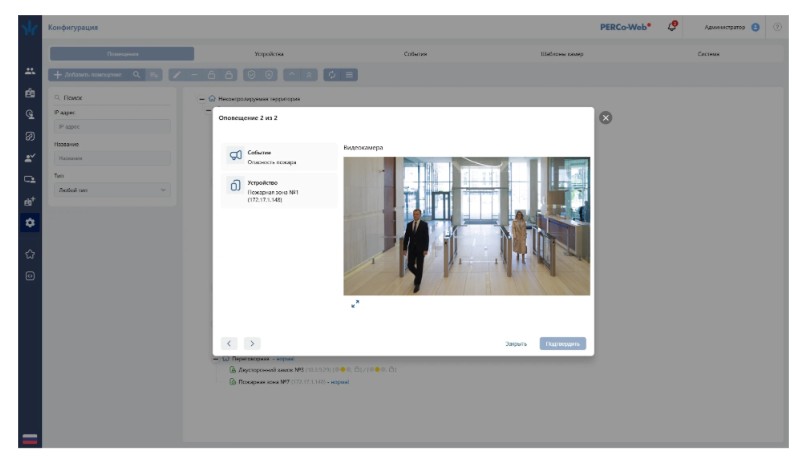Click the edit pencil icon in the toolbar
Screen dimensions: 810x468
point(176,75)
